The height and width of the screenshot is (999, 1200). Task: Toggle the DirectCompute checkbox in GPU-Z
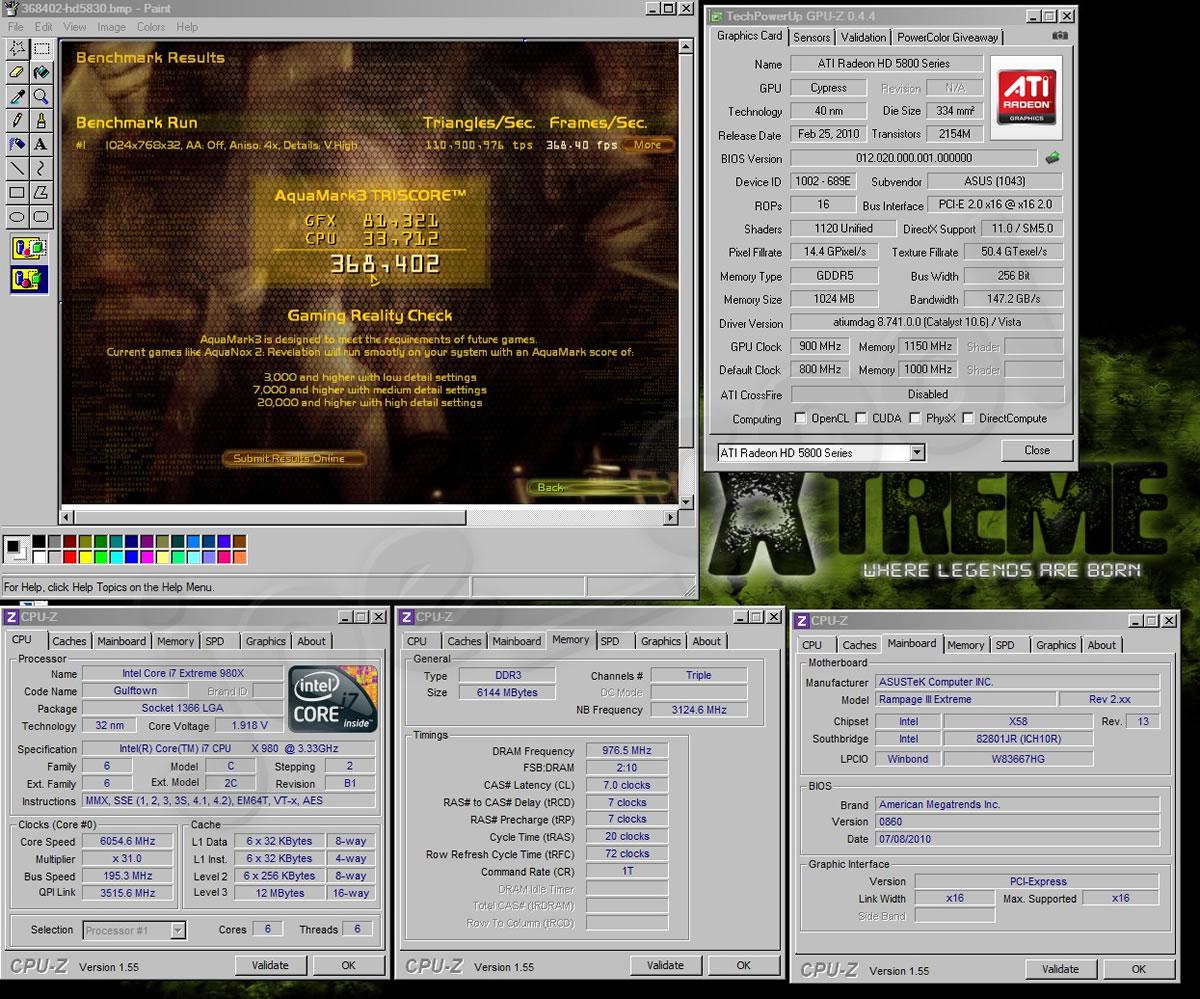[967, 419]
